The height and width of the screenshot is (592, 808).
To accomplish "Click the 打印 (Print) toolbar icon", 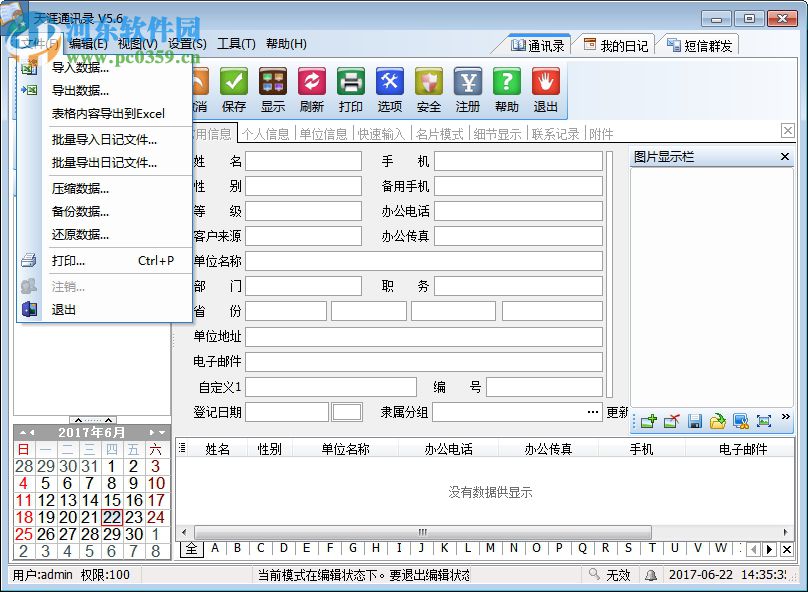I will (350, 80).
